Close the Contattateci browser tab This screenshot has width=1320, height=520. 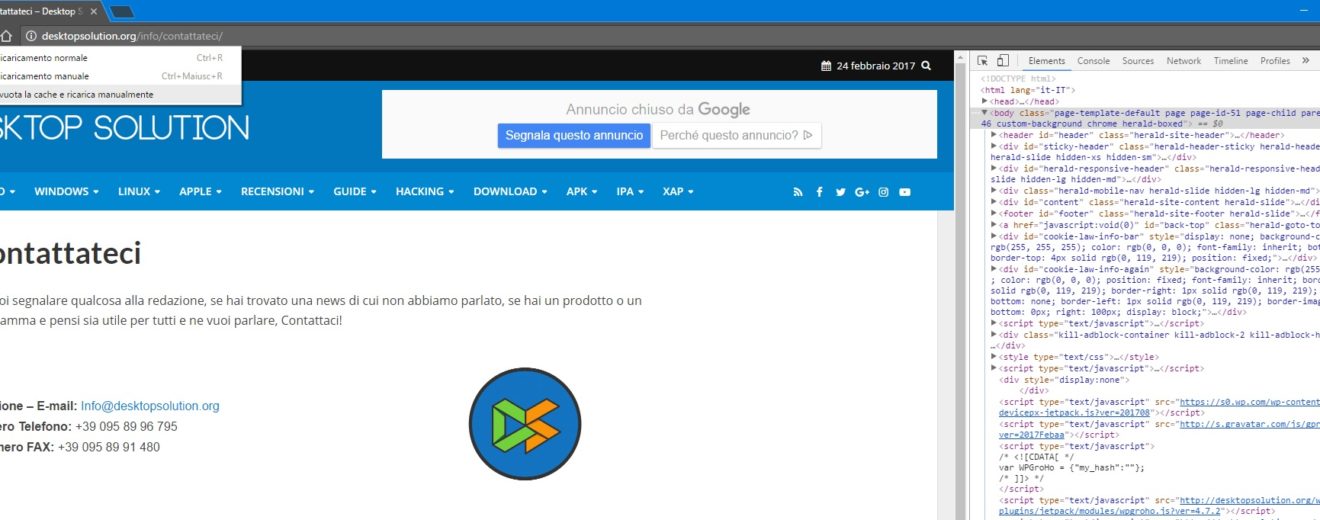tap(94, 11)
